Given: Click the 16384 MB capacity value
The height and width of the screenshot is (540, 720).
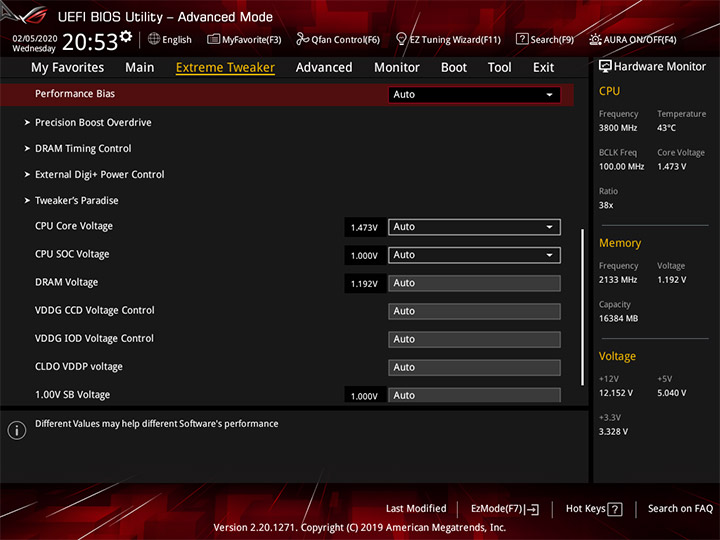Looking at the screenshot, I should [x=618, y=318].
